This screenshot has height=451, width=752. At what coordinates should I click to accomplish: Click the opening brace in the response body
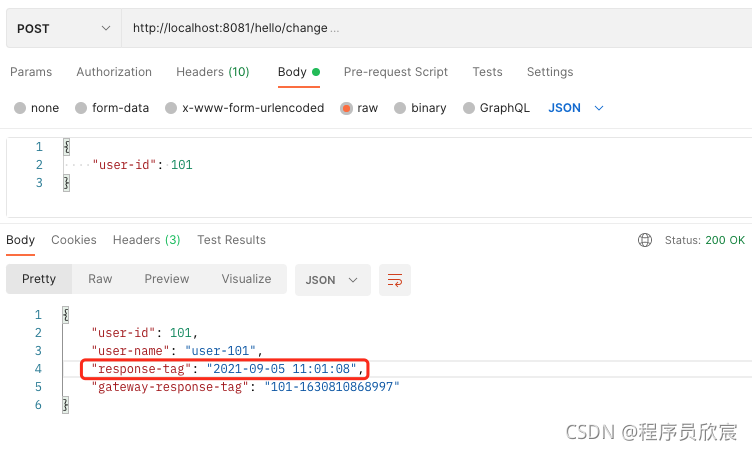[x=66, y=315]
